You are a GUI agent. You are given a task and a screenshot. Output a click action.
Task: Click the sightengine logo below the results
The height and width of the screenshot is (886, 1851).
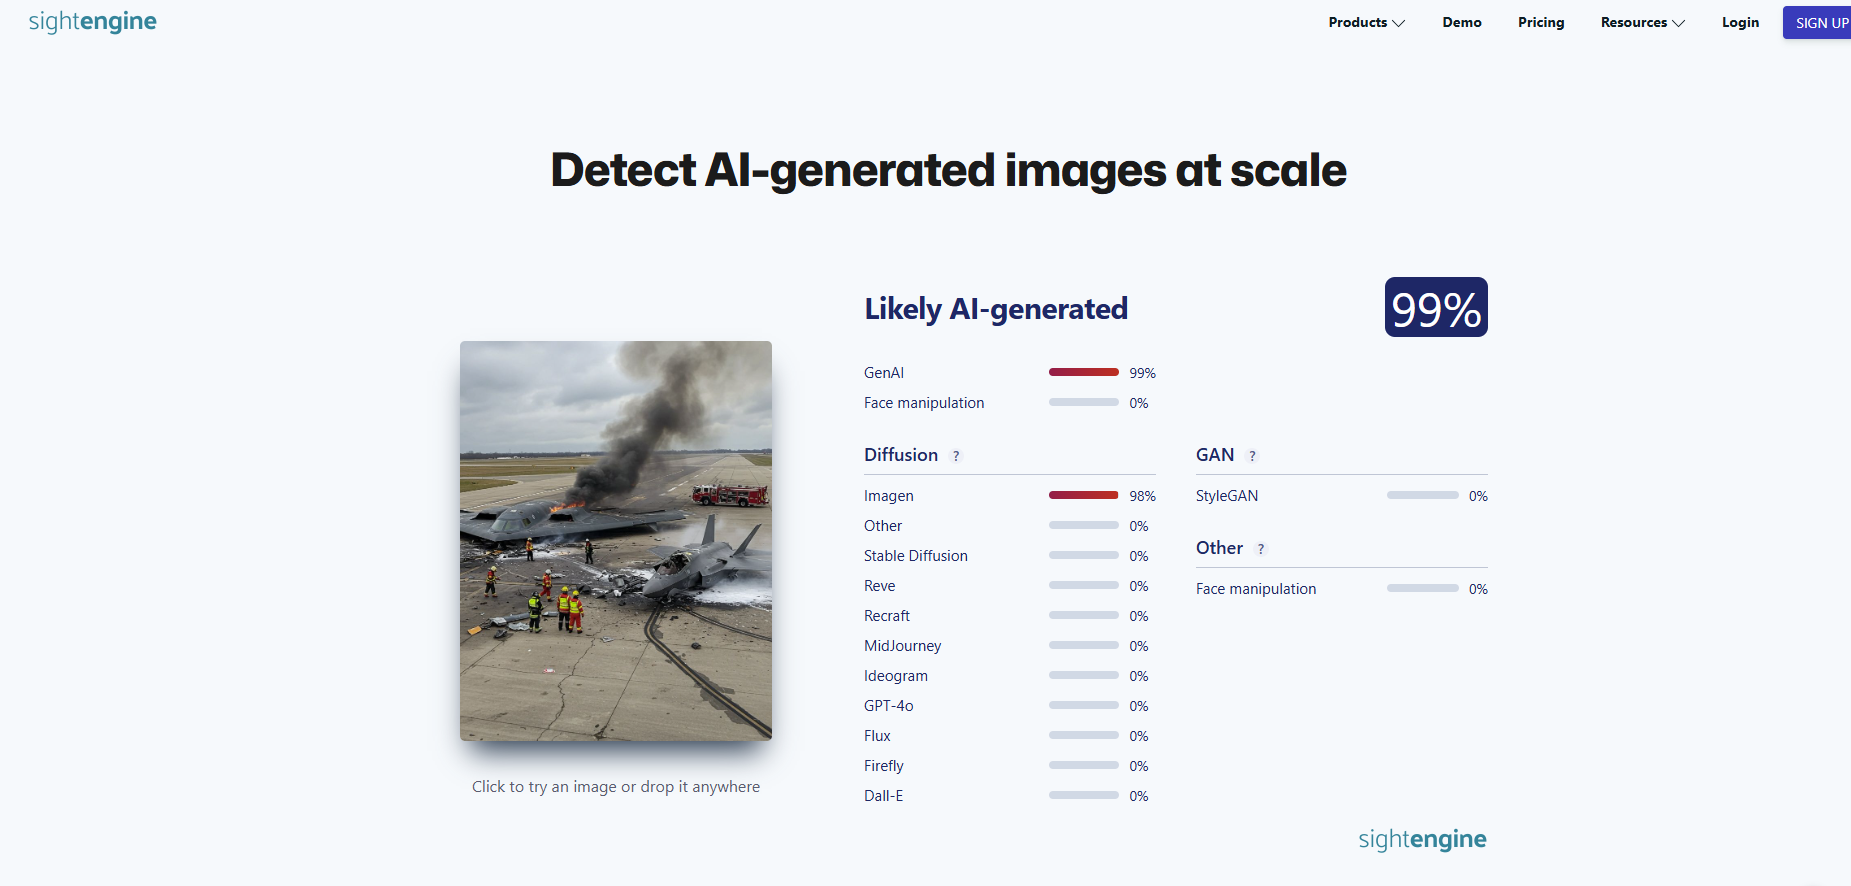coord(1422,839)
